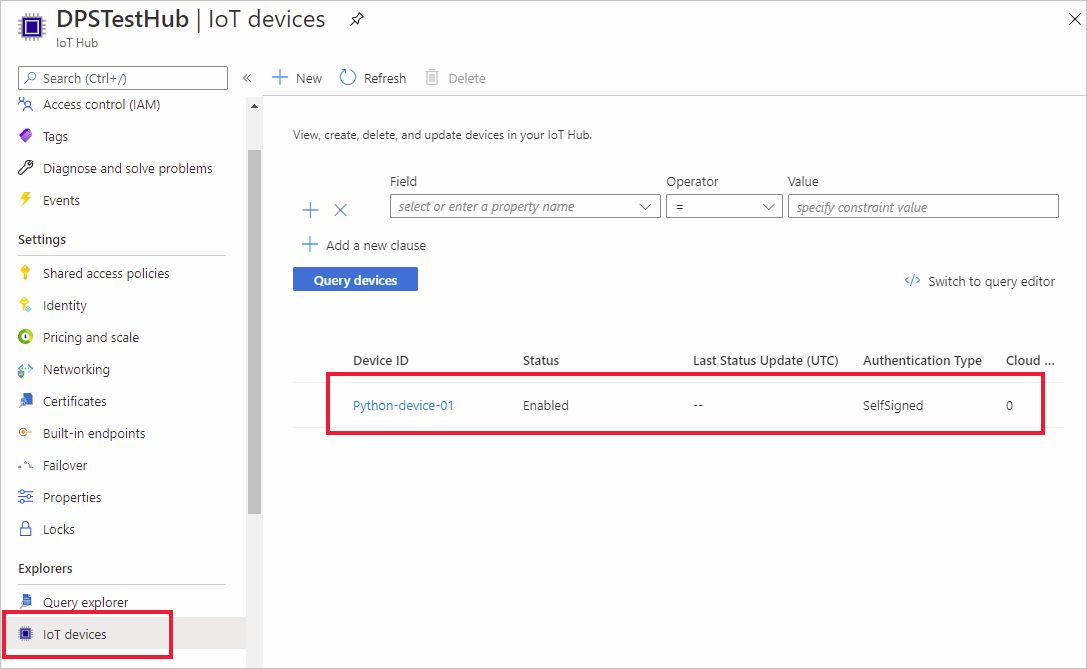This screenshot has width=1087, height=669.
Task: Open the Python-device-01 device link
Action: pyautogui.click(x=403, y=405)
